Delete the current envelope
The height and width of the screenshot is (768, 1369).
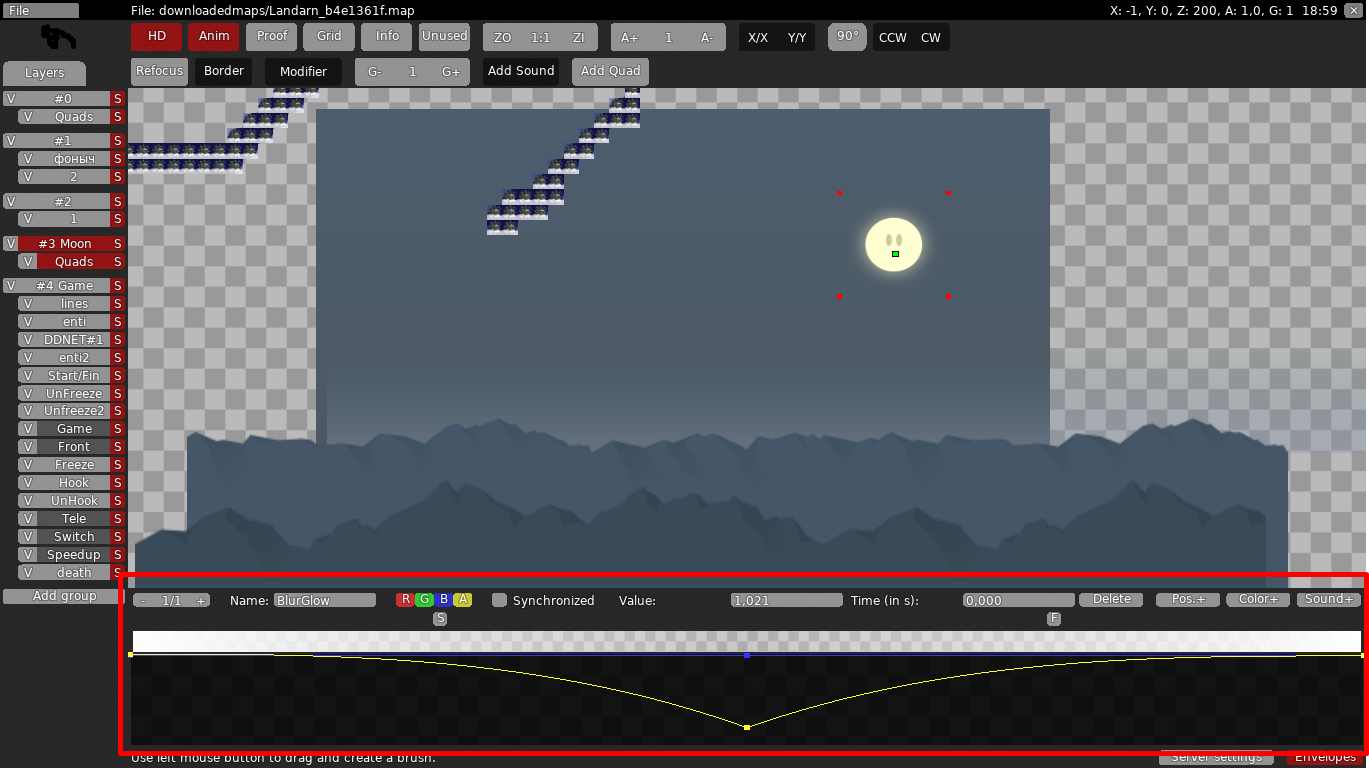point(1111,600)
